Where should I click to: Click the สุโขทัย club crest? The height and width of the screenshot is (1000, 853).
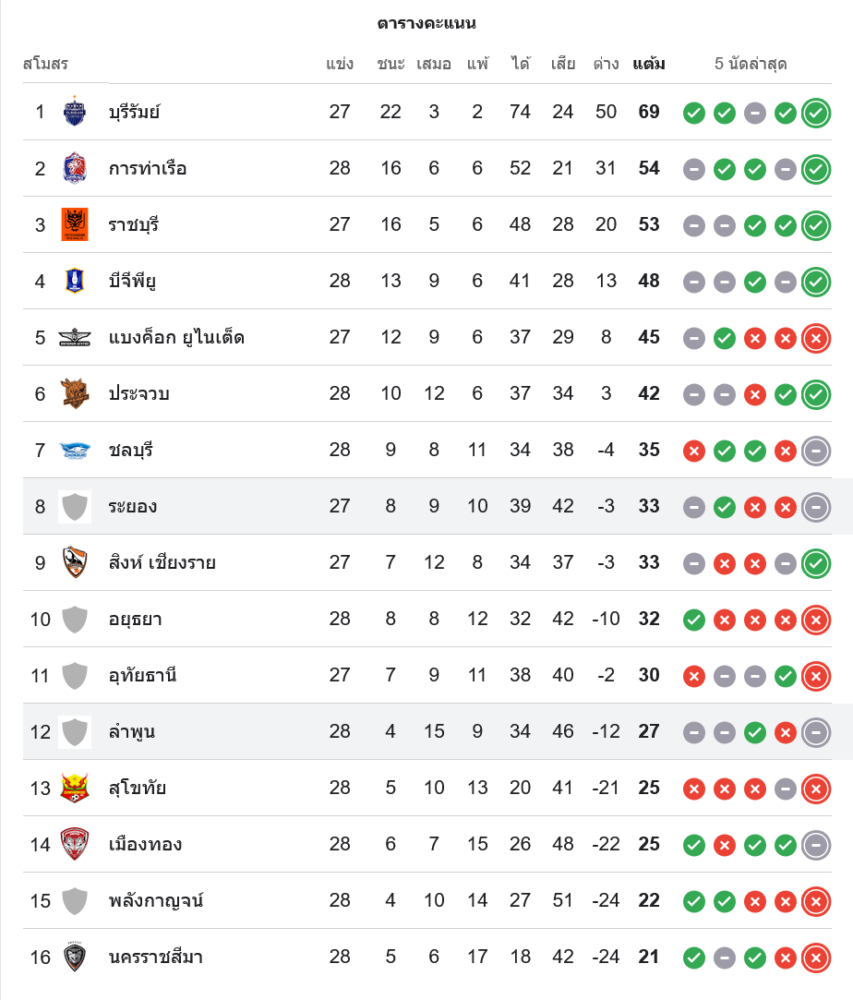pyautogui.click(x=75, y=788)
